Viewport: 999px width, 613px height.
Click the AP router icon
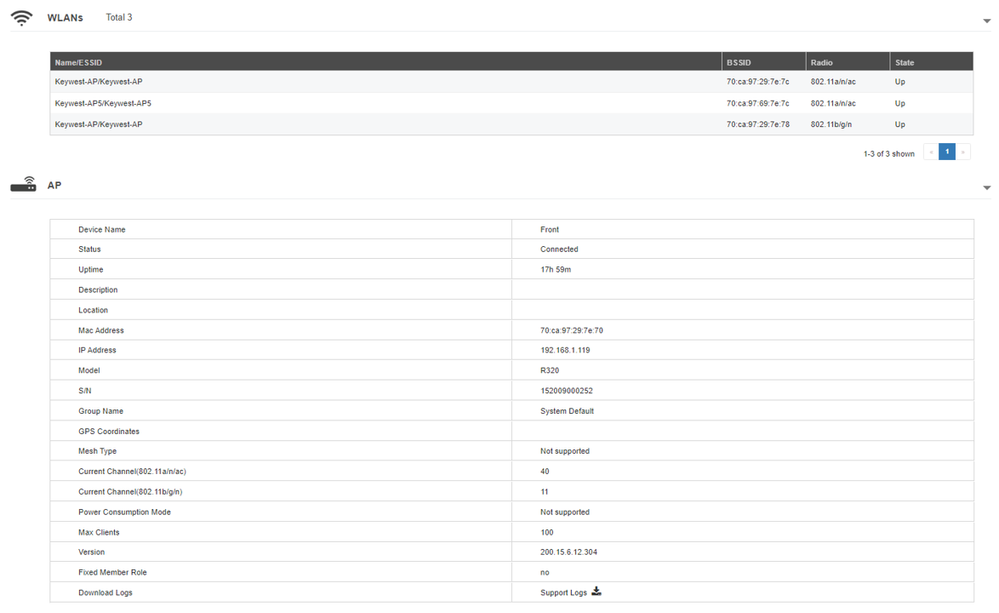[23, 185]
